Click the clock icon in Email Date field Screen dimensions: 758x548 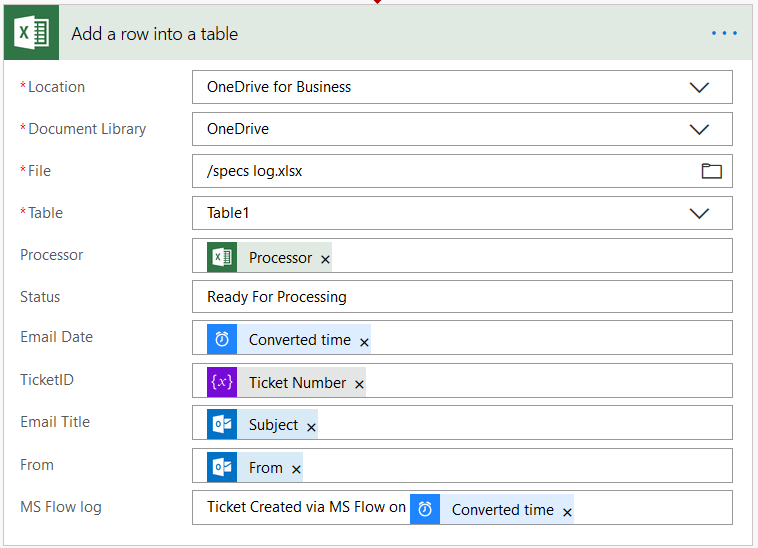pyautogui.click(x=222, y=340)
